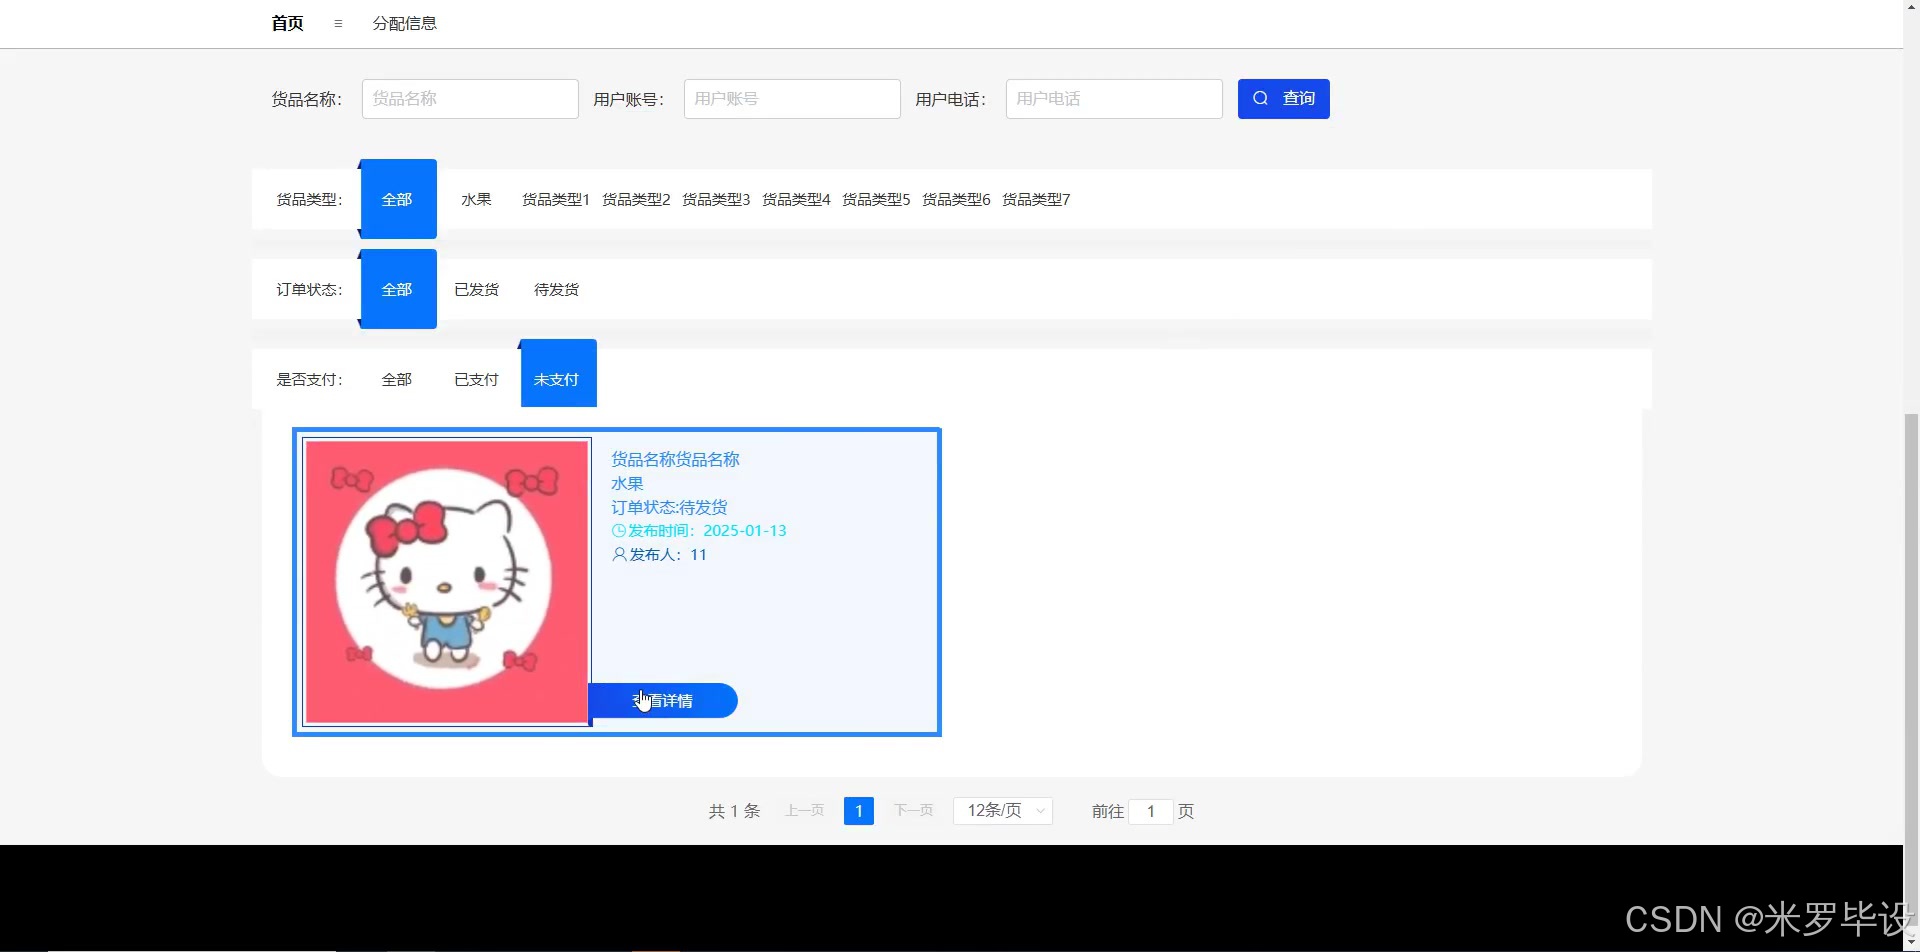Click page number 1 in pagination
Screen dimensions: 1920x952
click(859, 811)
